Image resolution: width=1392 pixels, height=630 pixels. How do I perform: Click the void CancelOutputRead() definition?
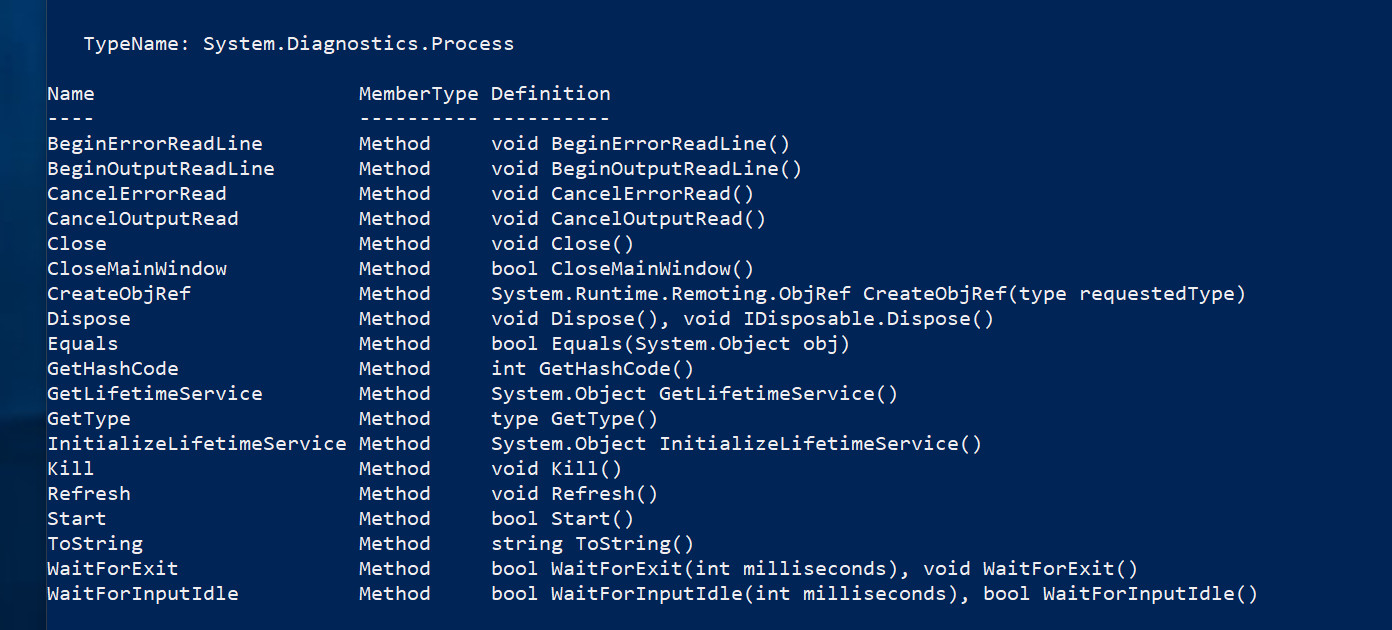point(628,219)
